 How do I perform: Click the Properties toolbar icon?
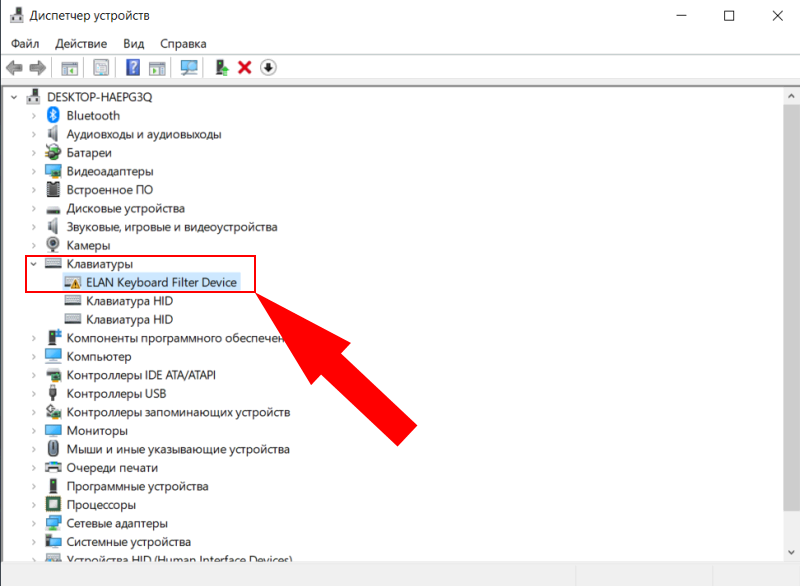[x=101, y=68]
